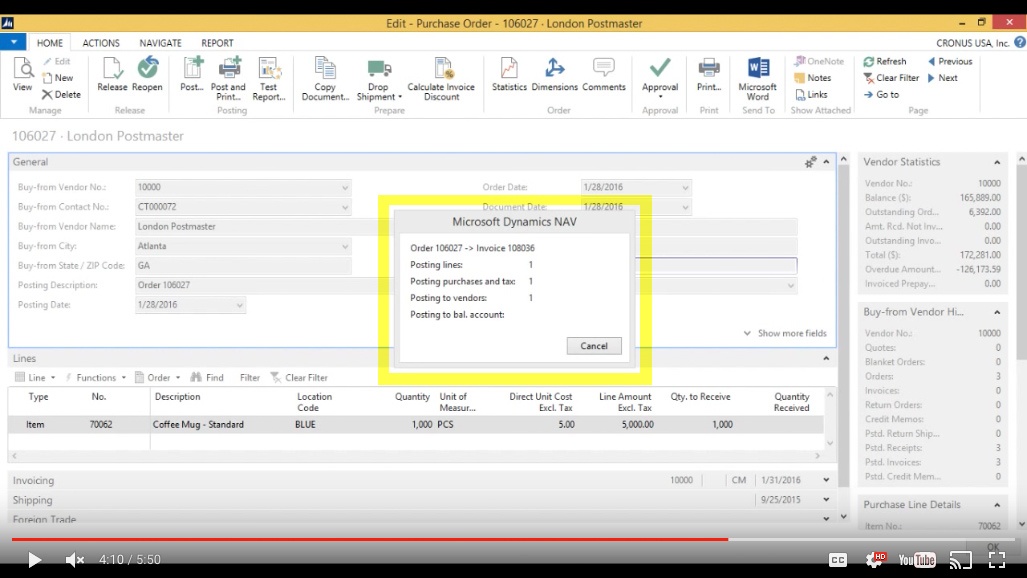Open the Functions menu in Lines

96,377
